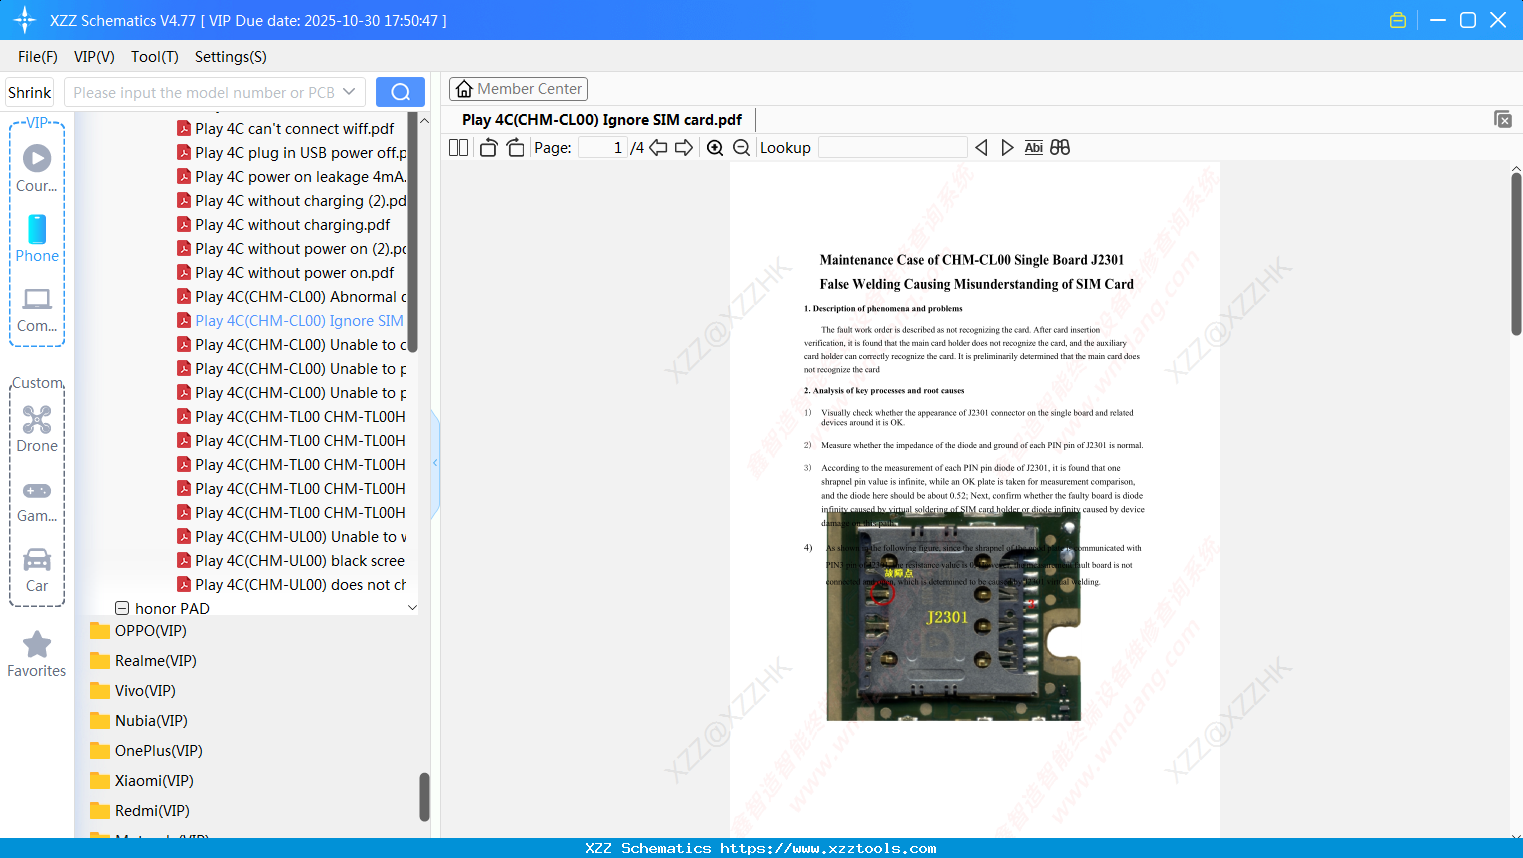Open the File(F) menu

tap(38, 57)
